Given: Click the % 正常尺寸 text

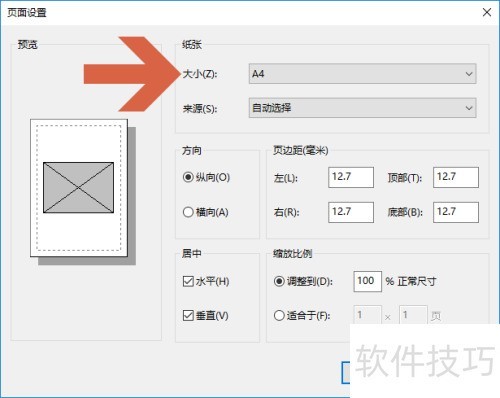Looking at the screenshot, I should point(411,281).
